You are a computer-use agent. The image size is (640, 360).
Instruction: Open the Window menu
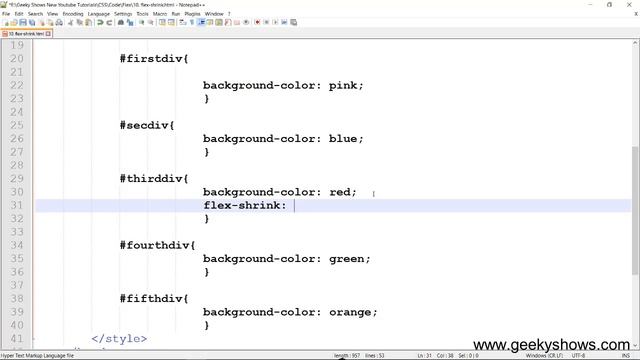214,14
